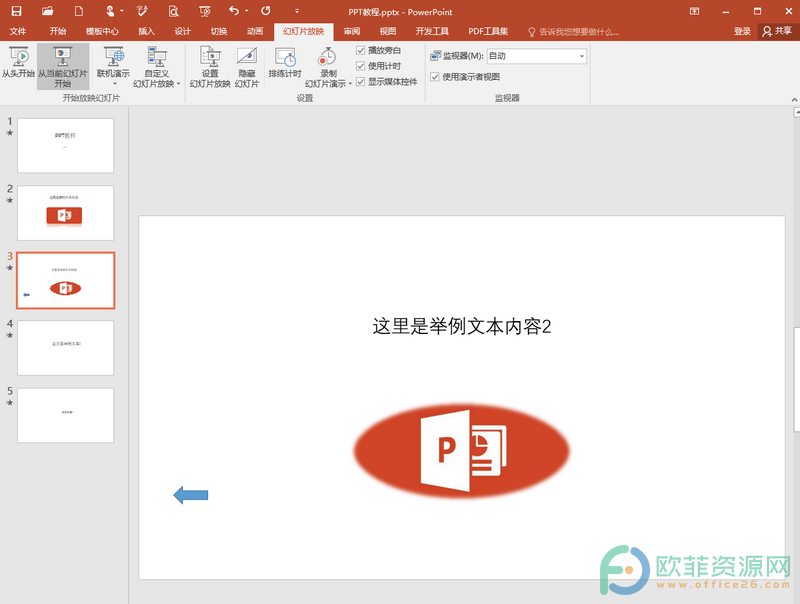This screenshot has width=800, height=604.
Task: Expand the Present Online dropdown arrow
Action: click(x=115, y=84)
